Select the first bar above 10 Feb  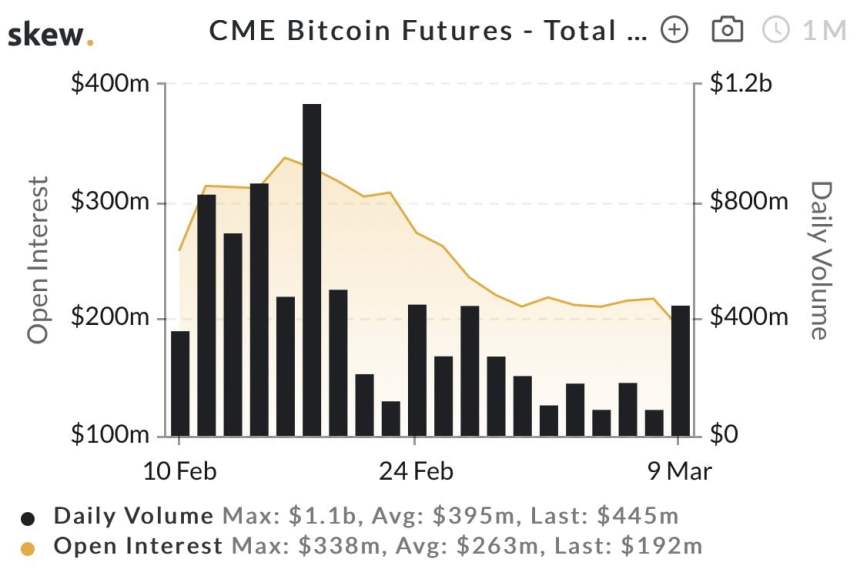[x=180, y=383]
